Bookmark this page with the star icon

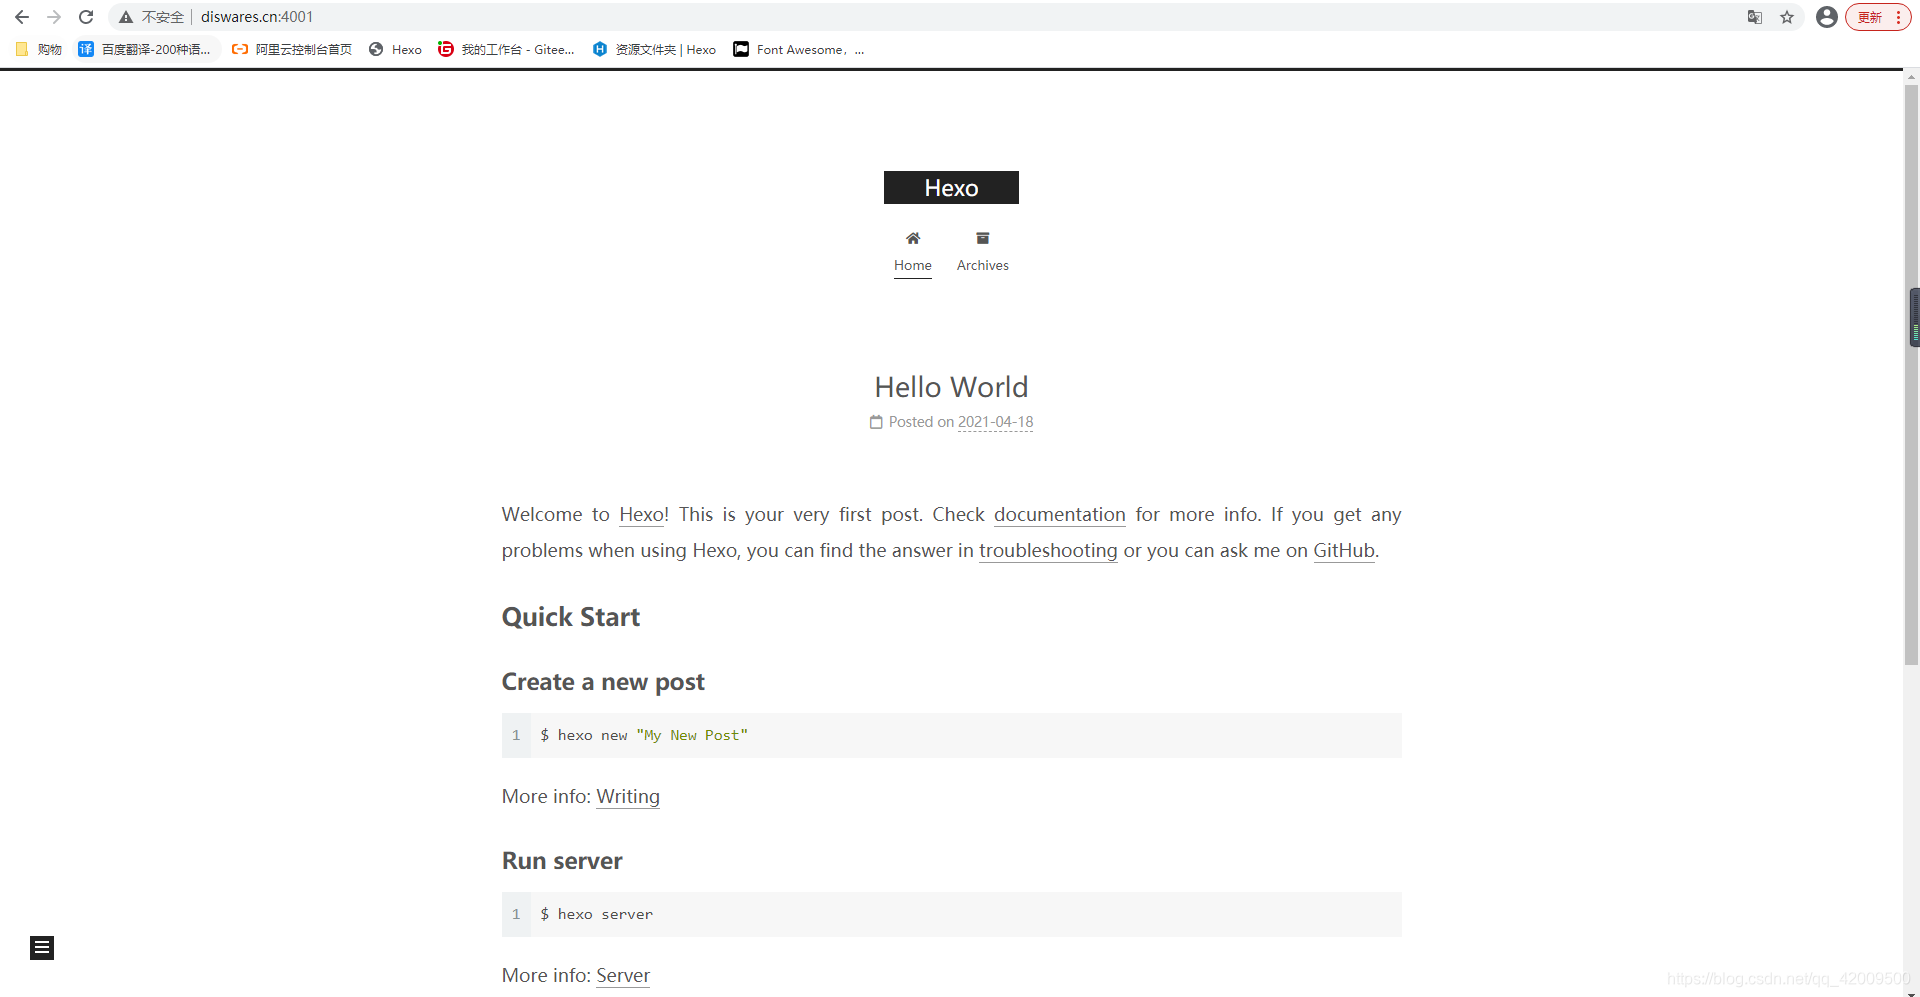[x=1787, y=17]
